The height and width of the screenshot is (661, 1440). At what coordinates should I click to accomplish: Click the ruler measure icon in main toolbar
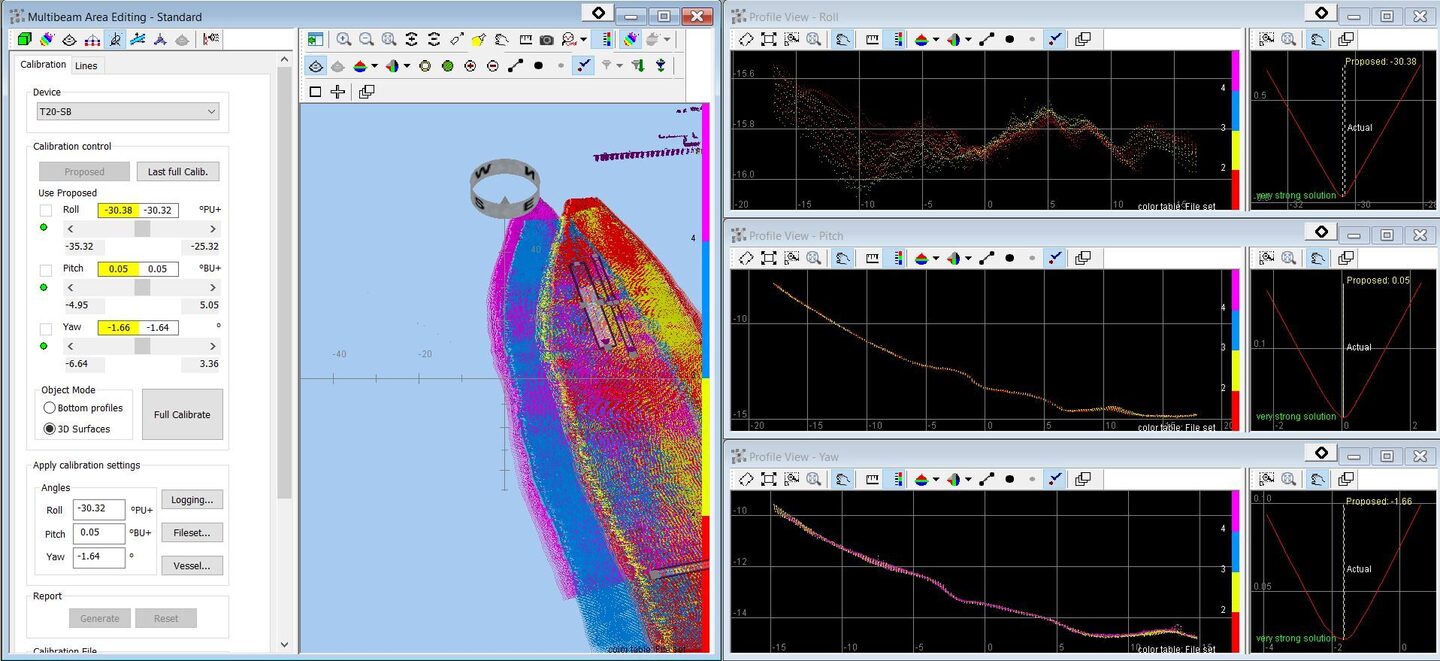click(526, 40)
